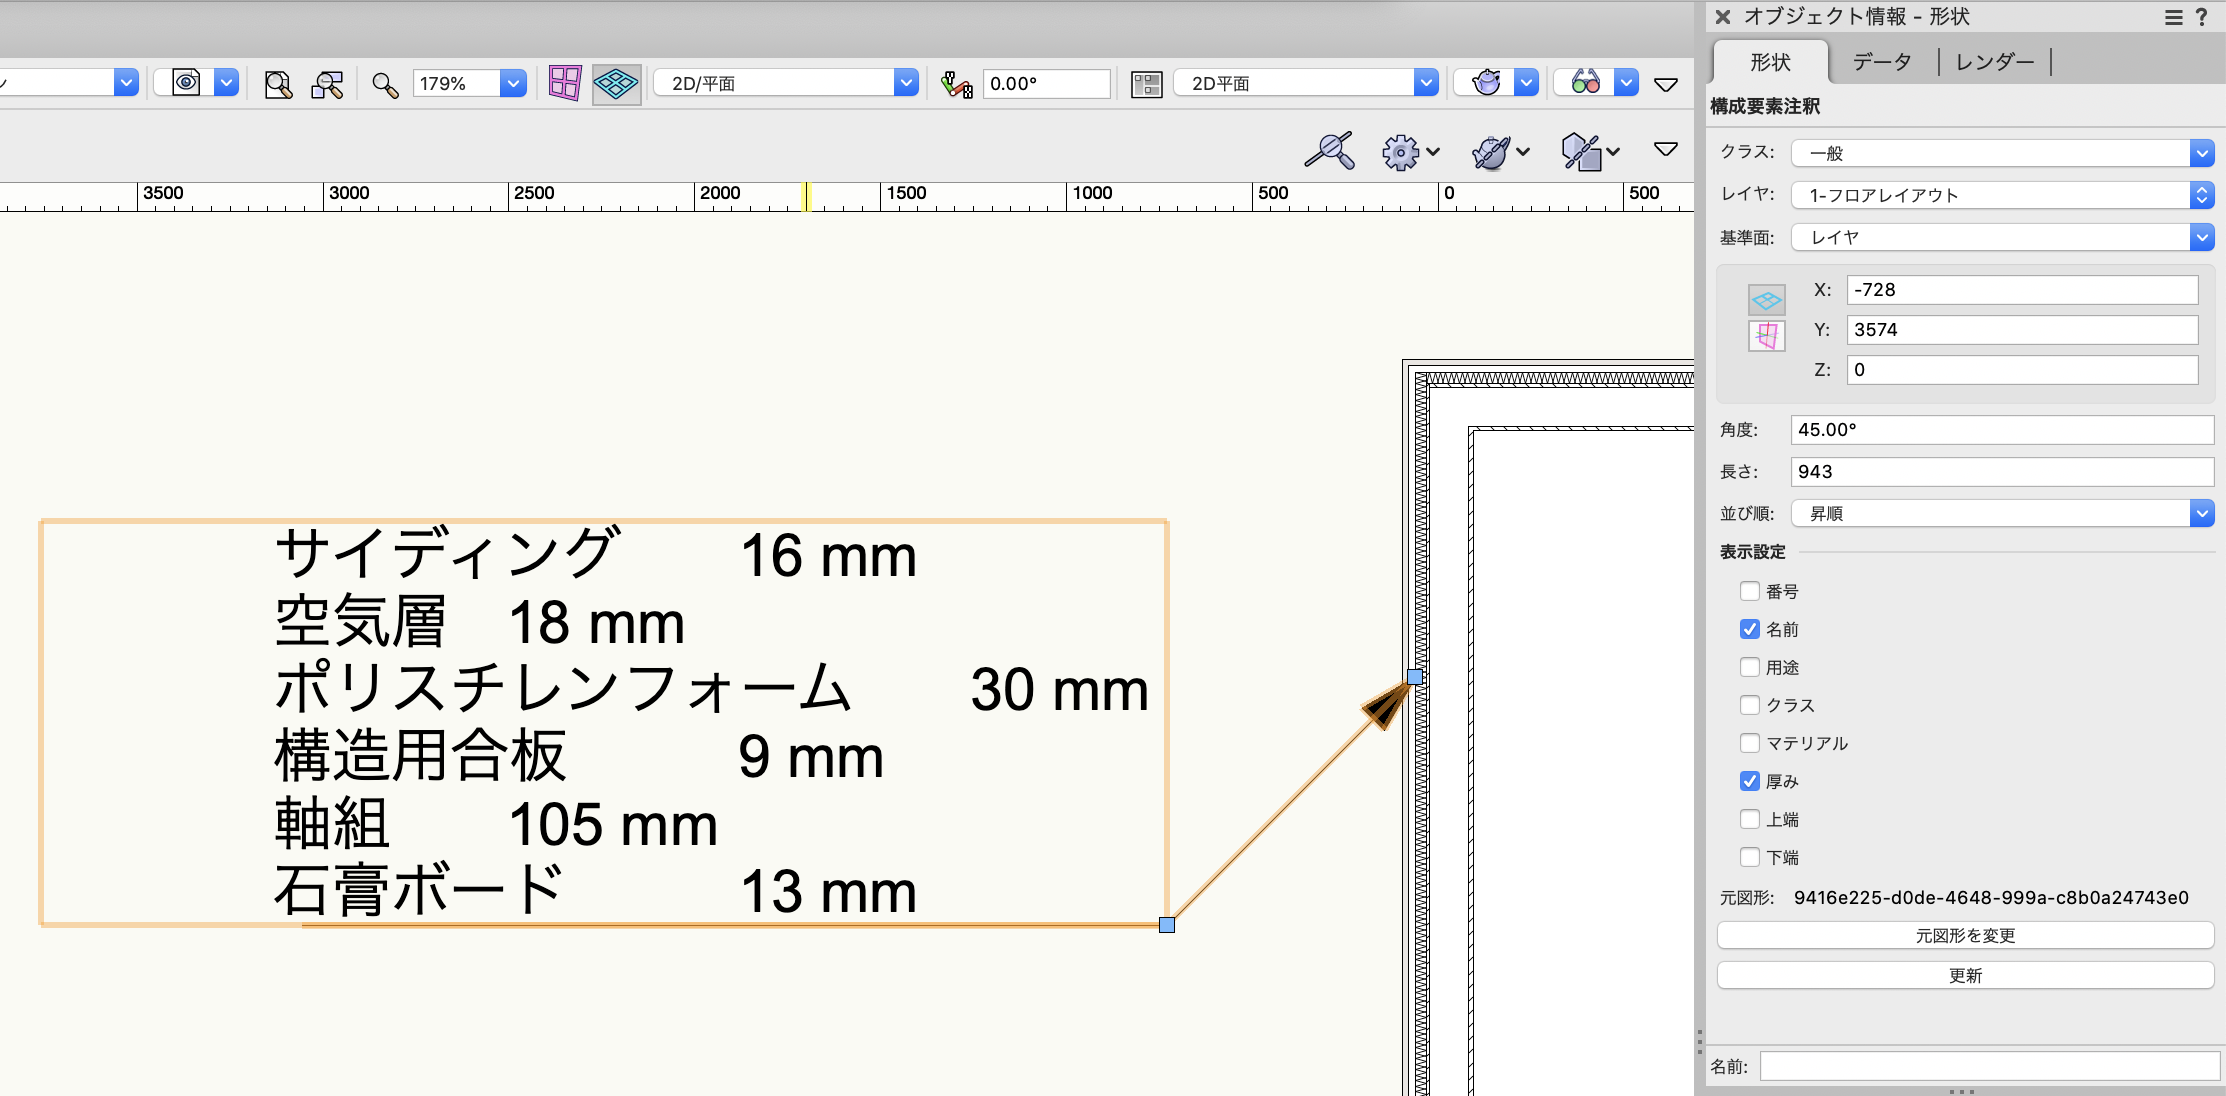Expand the top toolbar overflow triangle
2226x1096 pixels.
coord(1666,85)
